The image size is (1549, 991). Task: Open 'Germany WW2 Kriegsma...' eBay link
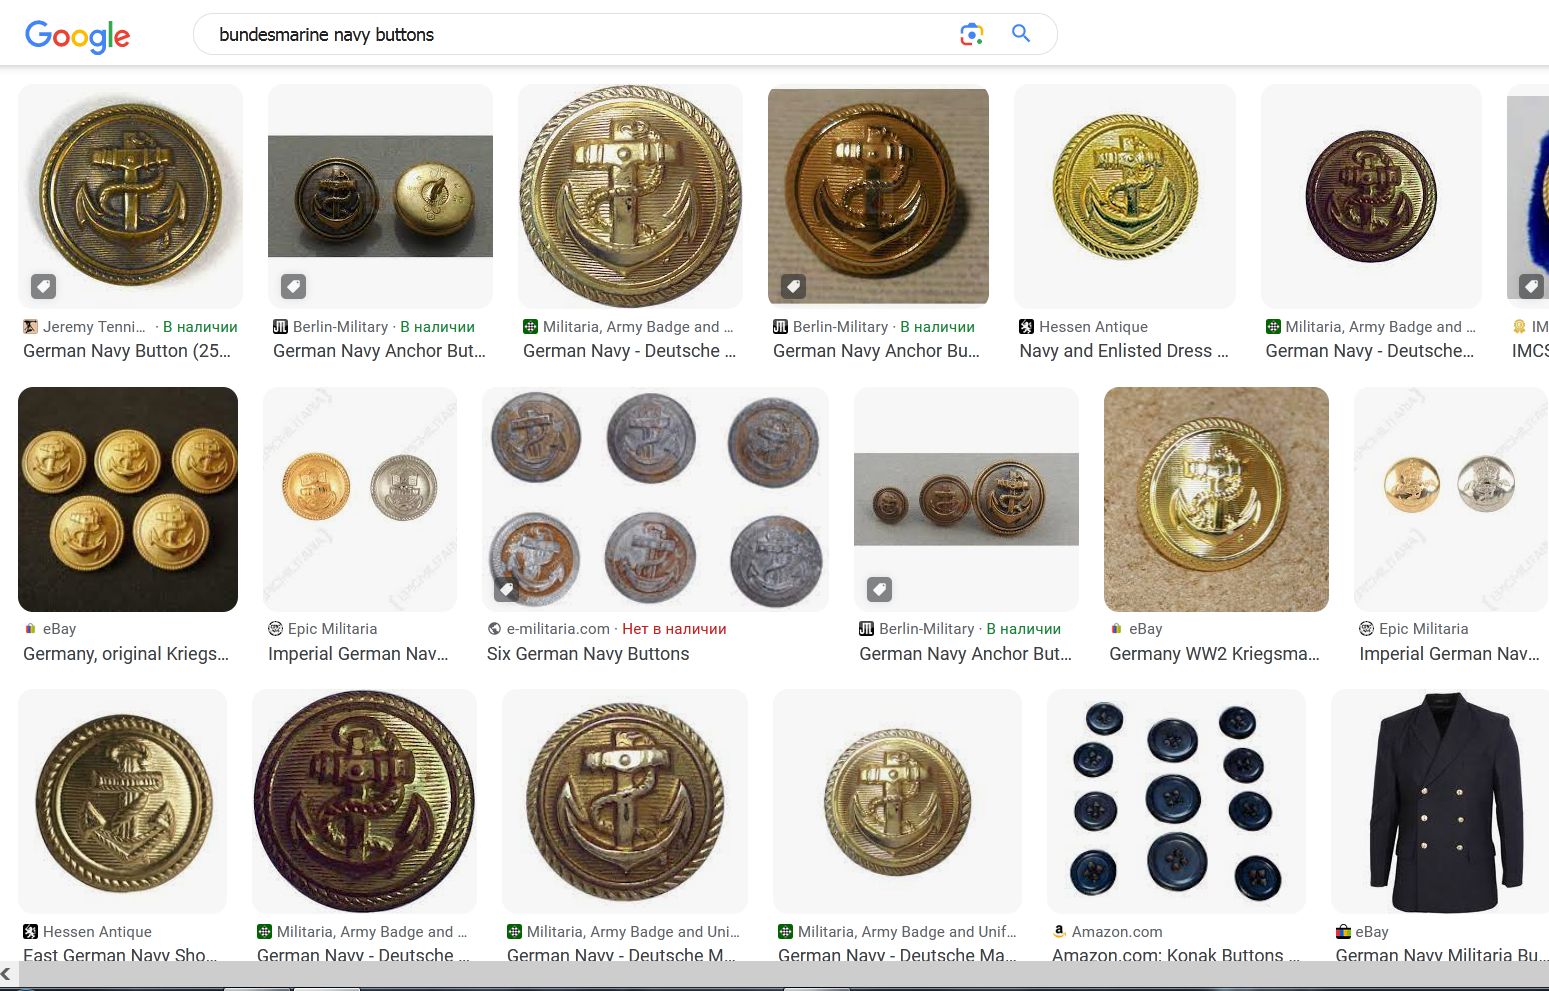(x=1214, y=654)
